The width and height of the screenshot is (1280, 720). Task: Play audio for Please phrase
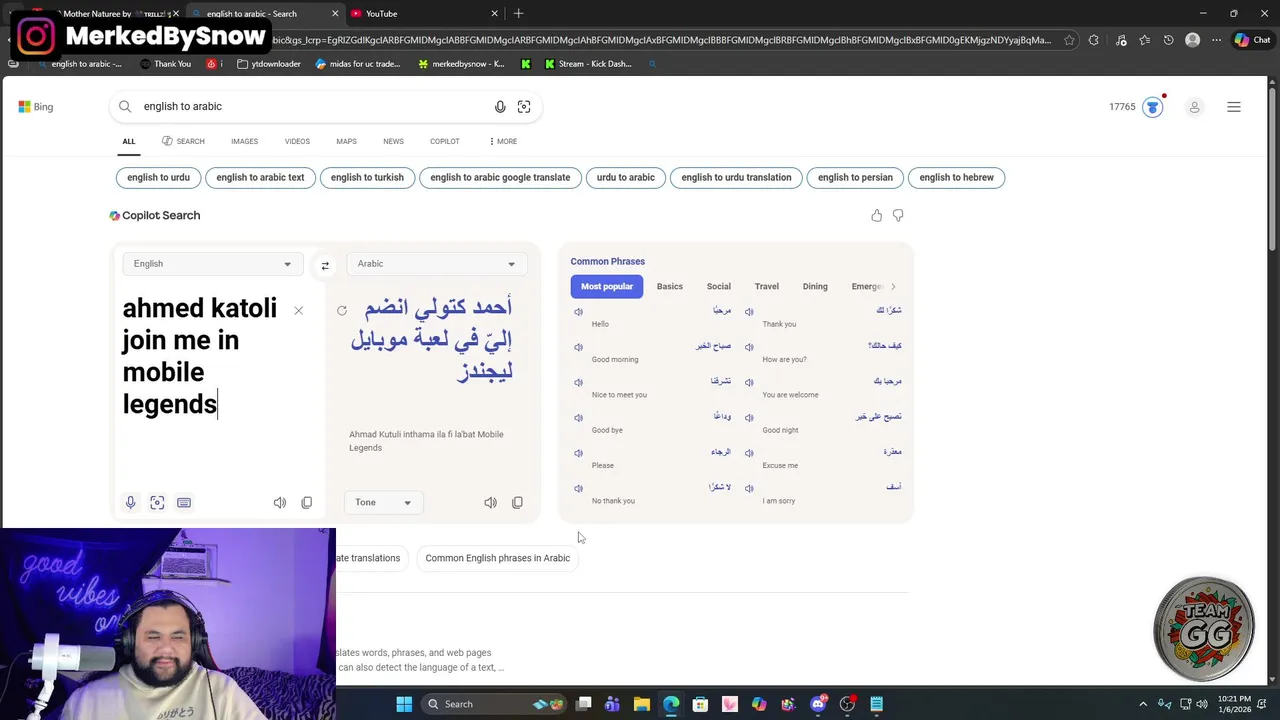pos(578,453)
